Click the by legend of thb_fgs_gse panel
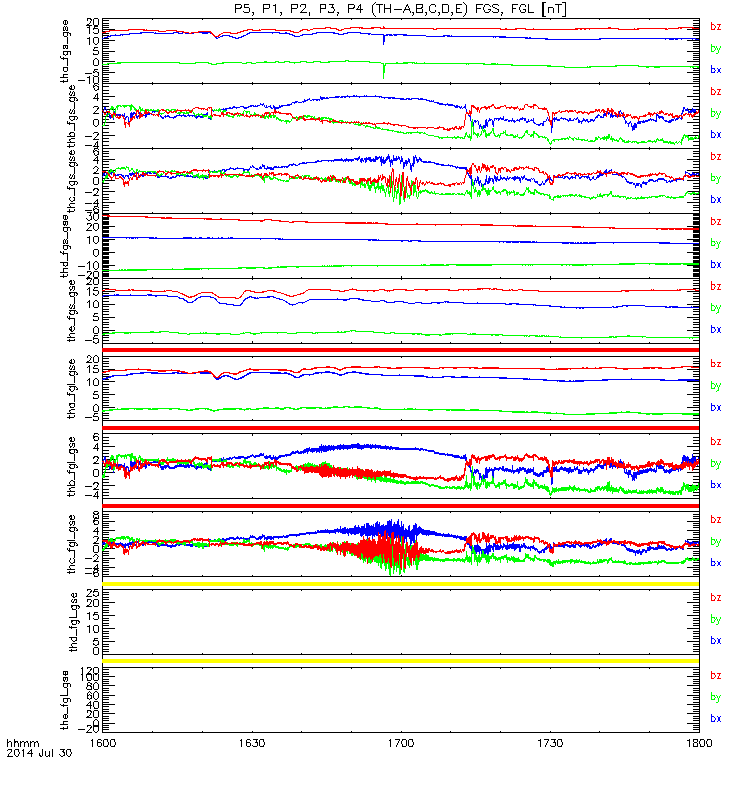The width and height of the screenshot is (750, 800). (716, 113)
